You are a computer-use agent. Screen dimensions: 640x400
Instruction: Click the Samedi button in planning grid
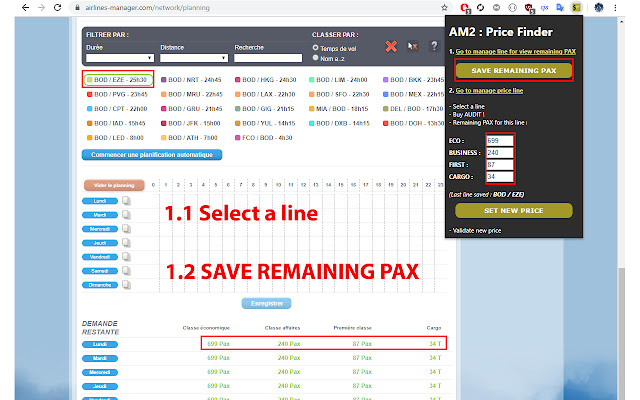tap(100, 271)
